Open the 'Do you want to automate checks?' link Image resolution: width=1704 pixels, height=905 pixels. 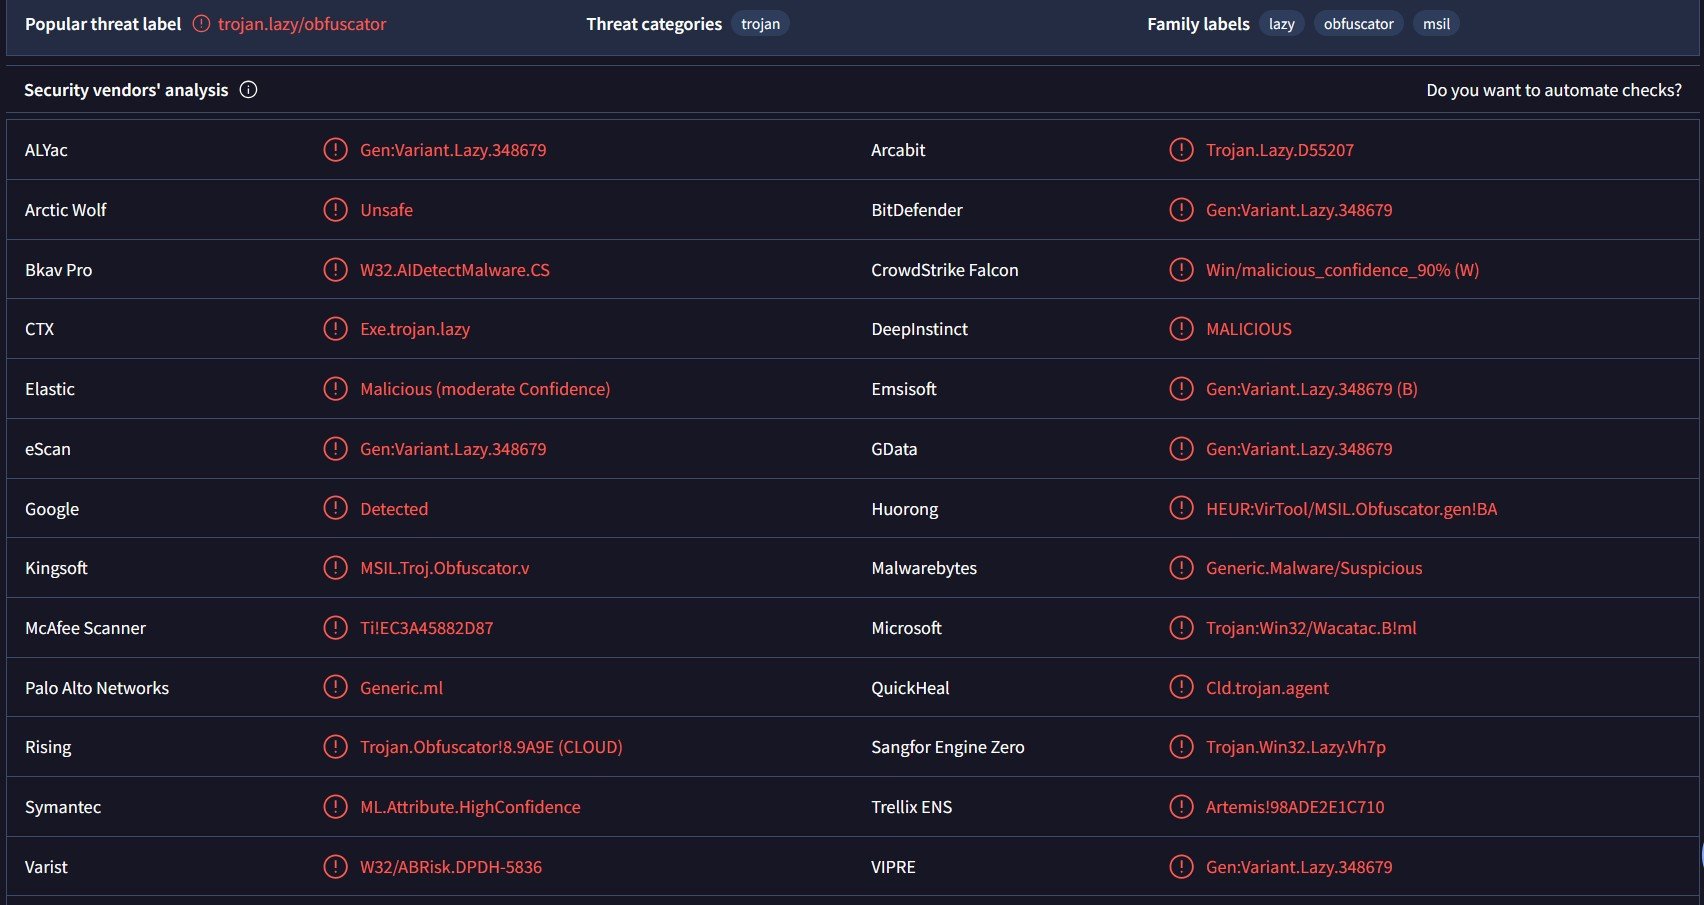[1554, 90]
